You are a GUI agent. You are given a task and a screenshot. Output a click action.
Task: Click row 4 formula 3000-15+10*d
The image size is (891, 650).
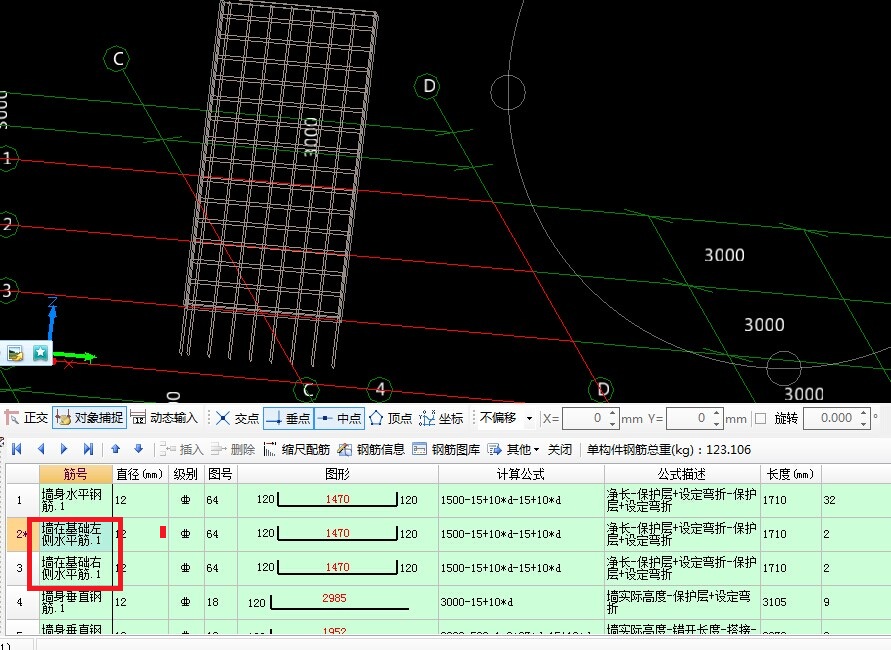click(x=477, y=602)
